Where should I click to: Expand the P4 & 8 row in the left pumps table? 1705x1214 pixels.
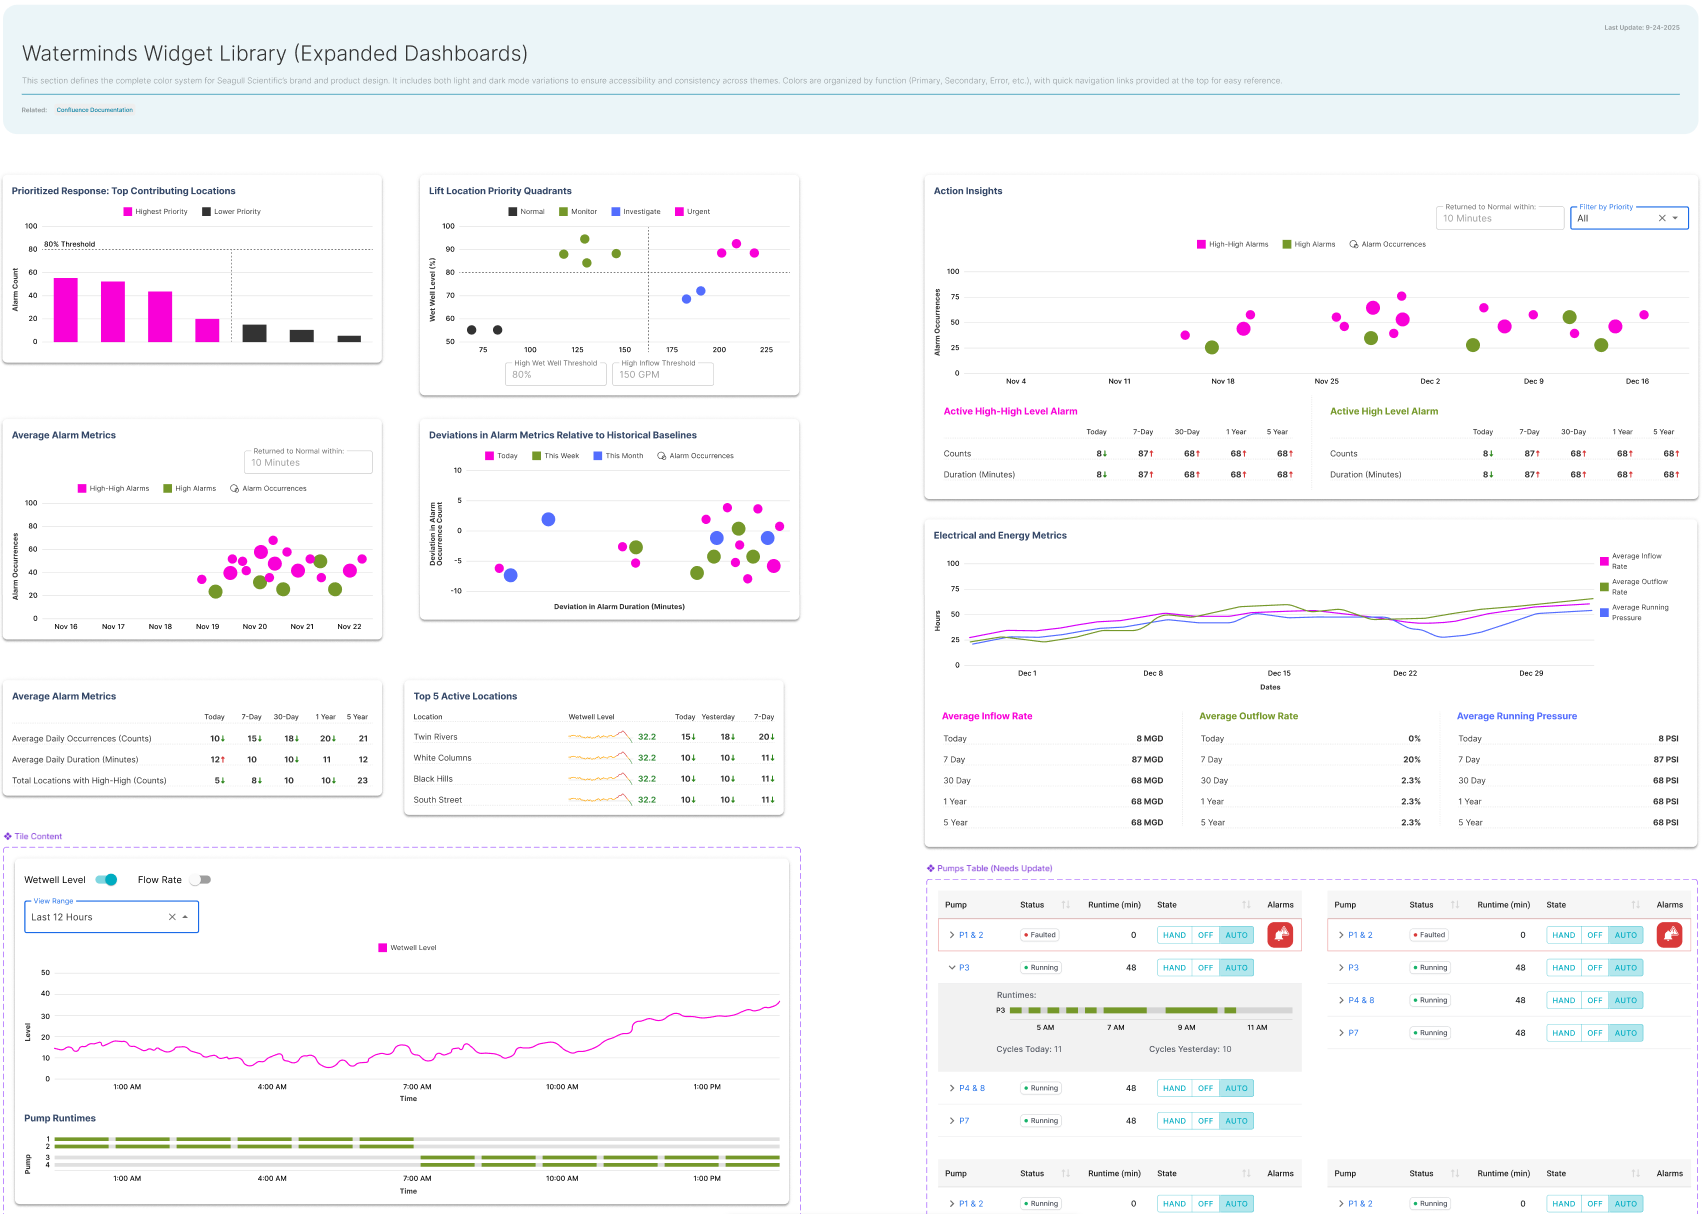pyautogui.click(x=952, y=1088)
